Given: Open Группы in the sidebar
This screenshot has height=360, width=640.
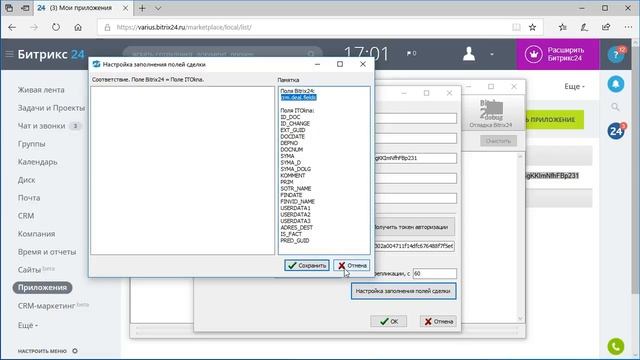Looking at the screenshot, I should click(x=31, y=144).
